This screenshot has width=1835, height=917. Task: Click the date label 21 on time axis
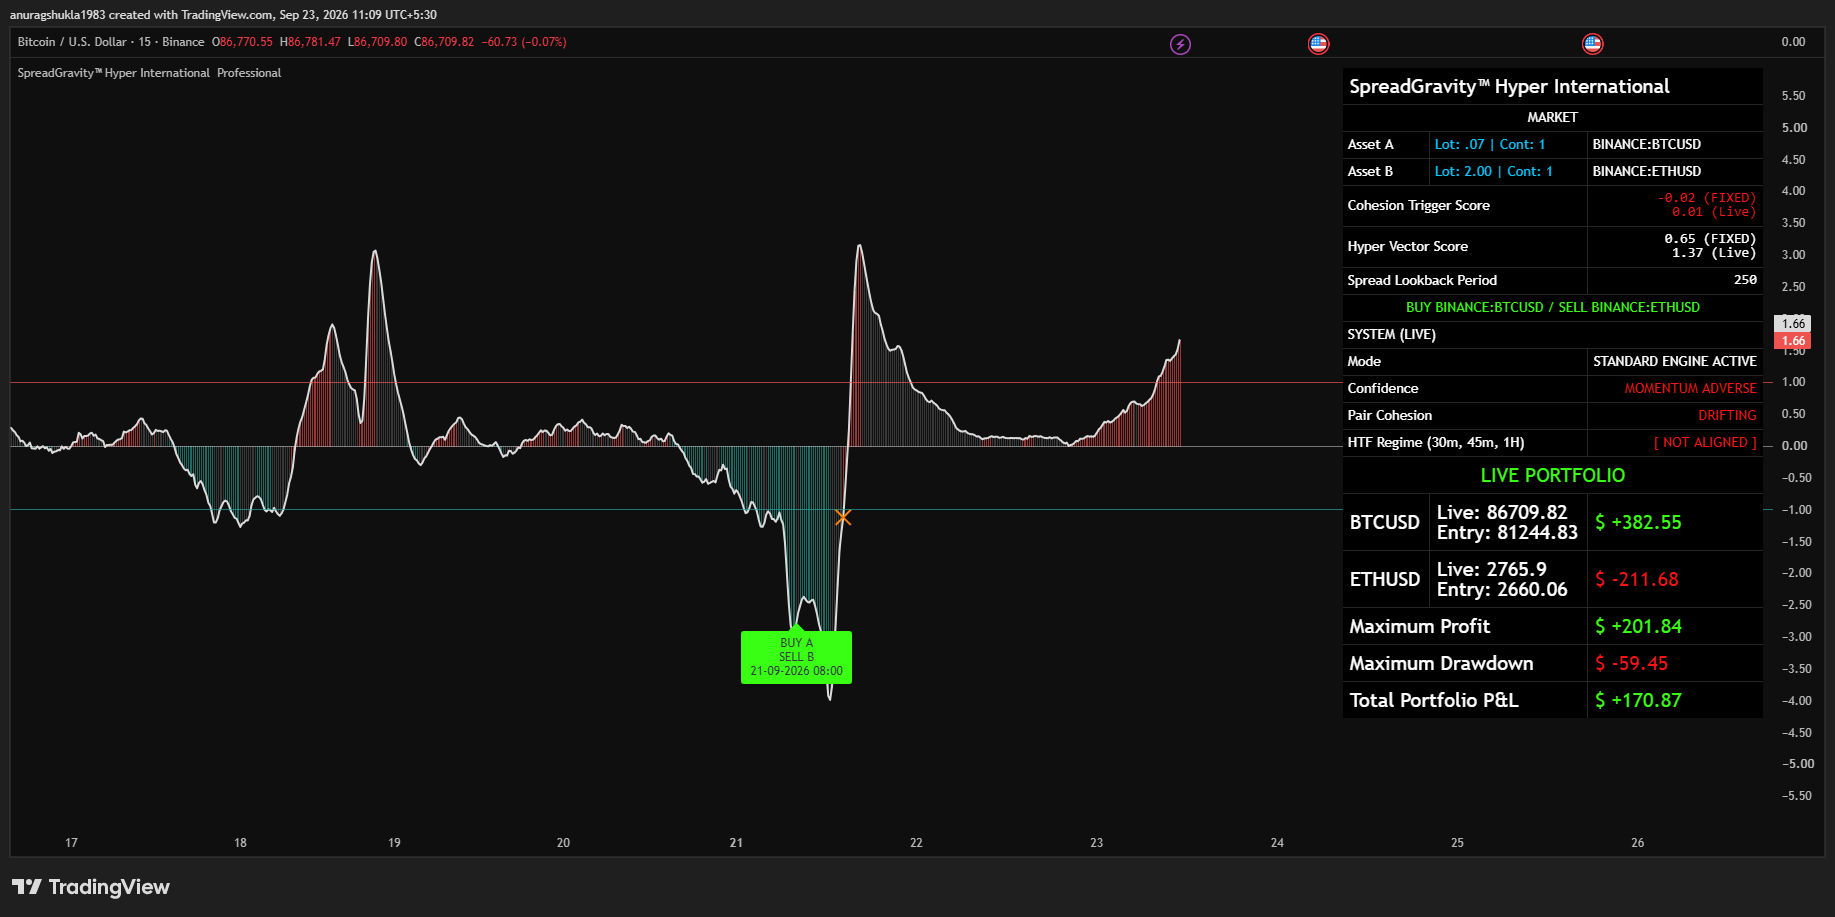[736, 843]
